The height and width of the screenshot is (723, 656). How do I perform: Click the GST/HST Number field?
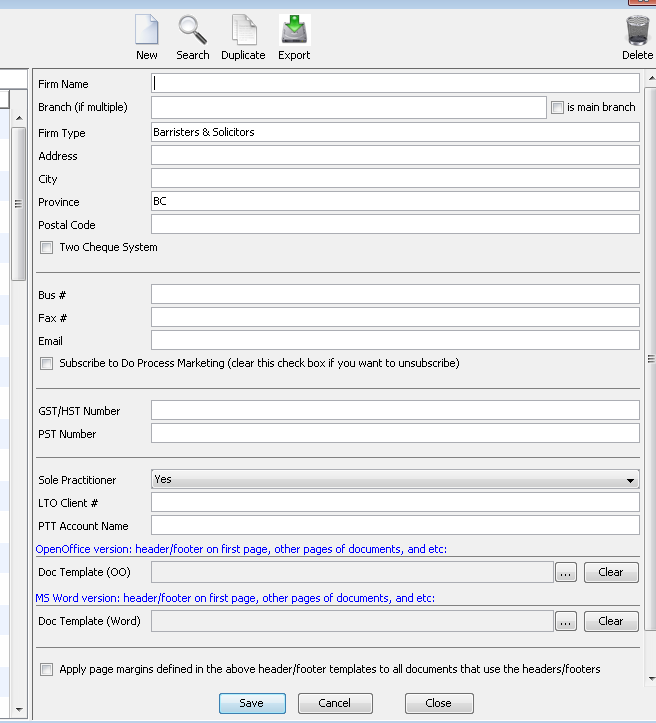tap(395, 410)
